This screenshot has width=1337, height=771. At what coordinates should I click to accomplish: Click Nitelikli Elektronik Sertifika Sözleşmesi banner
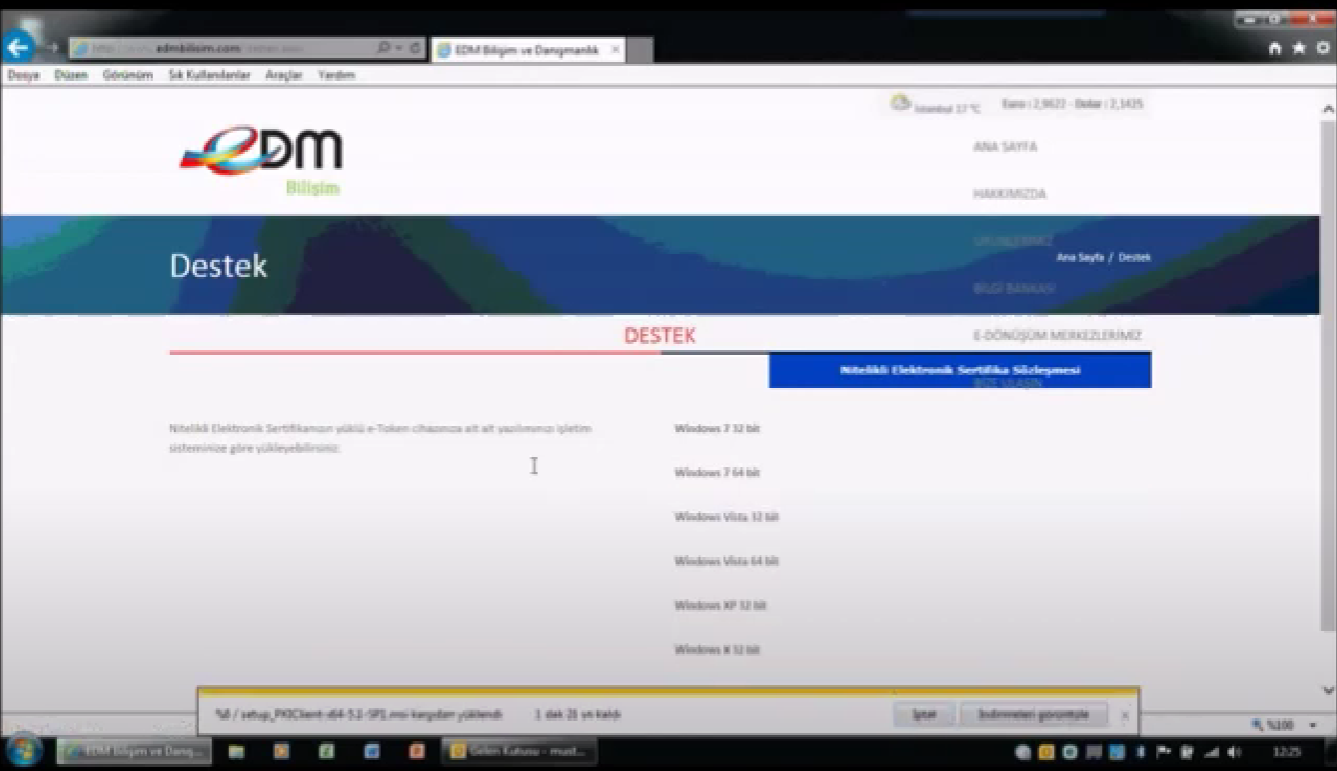click(959, 370)
